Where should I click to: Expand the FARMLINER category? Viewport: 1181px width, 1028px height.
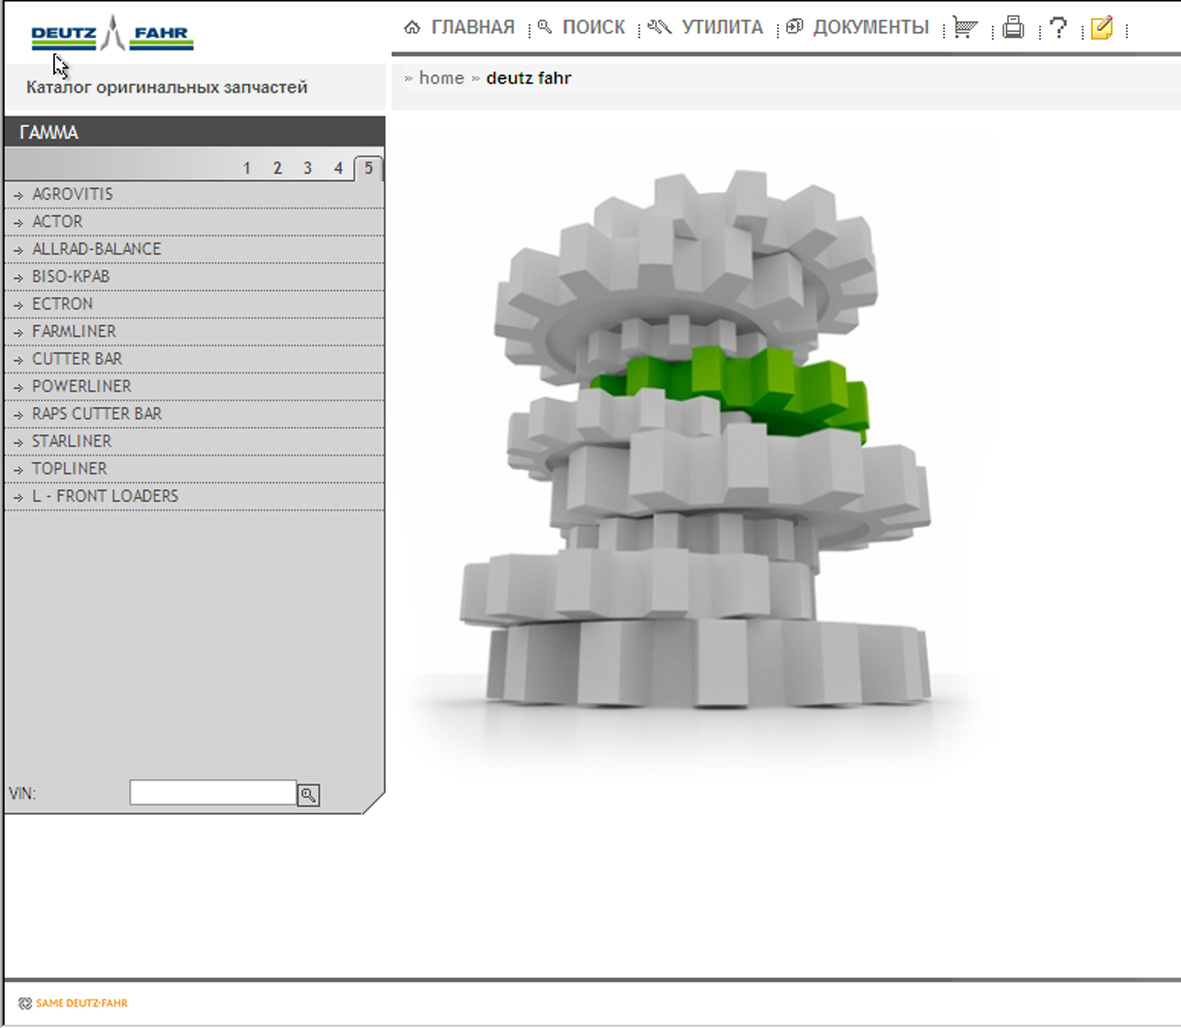74,331
